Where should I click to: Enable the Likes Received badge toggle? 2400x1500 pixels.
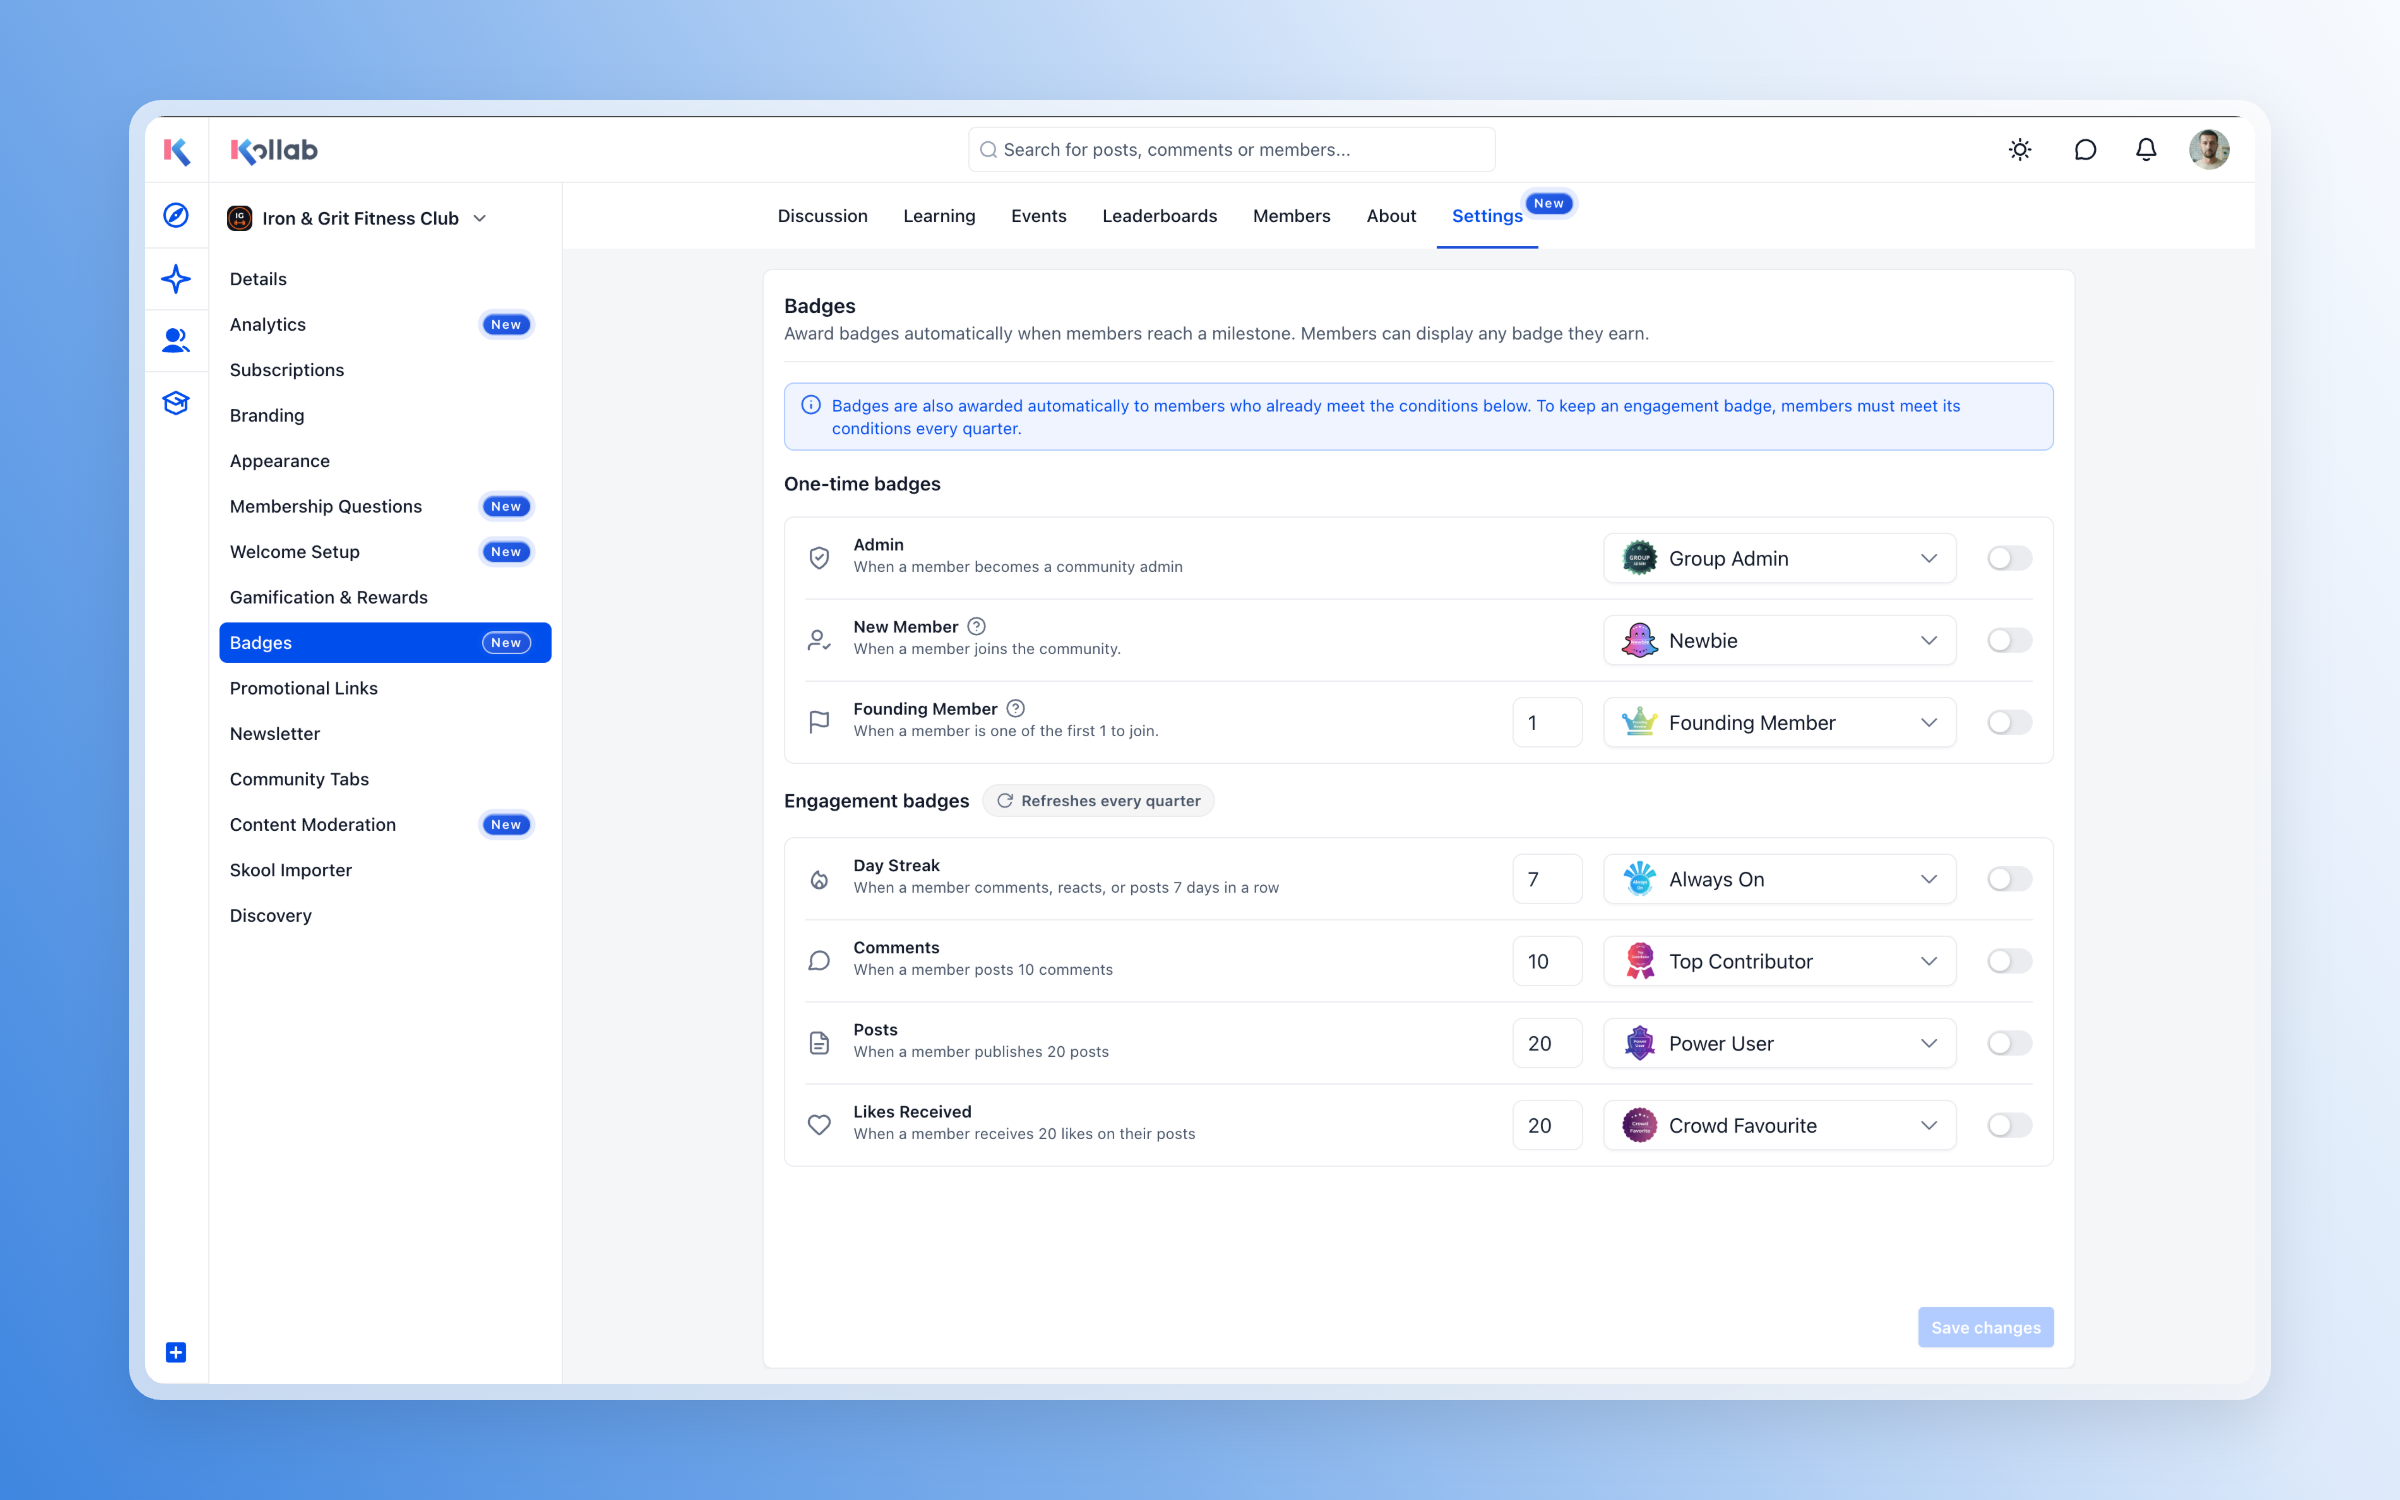click(x=2009, y=1125)
